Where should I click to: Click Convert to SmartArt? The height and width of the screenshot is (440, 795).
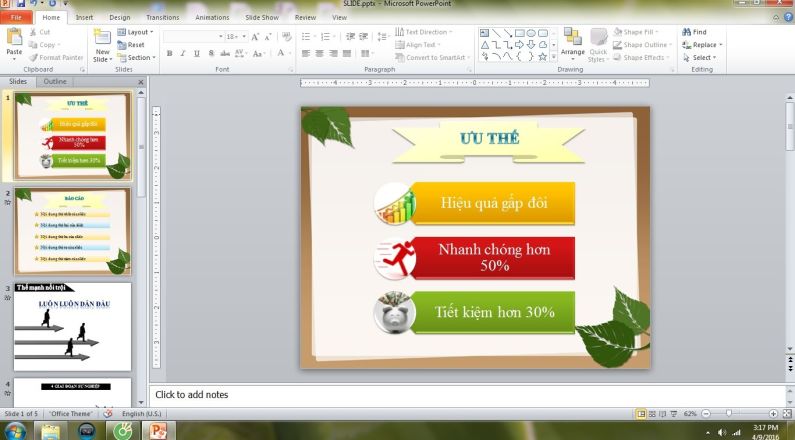(432, 57)
